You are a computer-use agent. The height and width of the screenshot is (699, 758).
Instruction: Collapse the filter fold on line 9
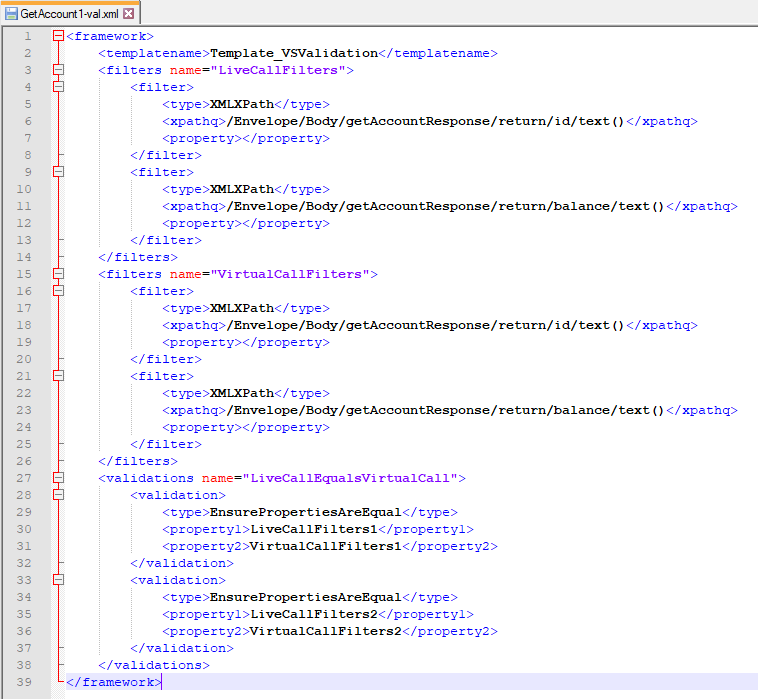click(x=58, y=172)
